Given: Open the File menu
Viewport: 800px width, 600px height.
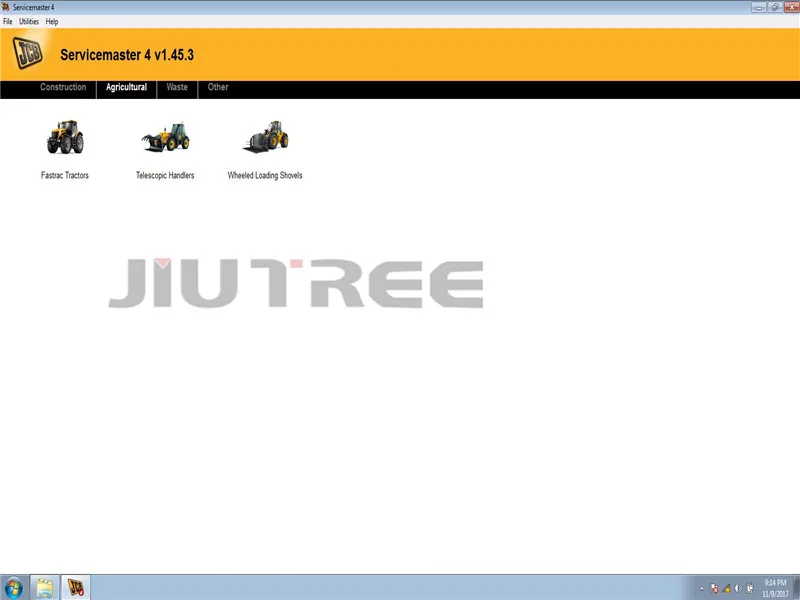Looking at the screenshot, I should pyautogui.click(x=8, y=21).
